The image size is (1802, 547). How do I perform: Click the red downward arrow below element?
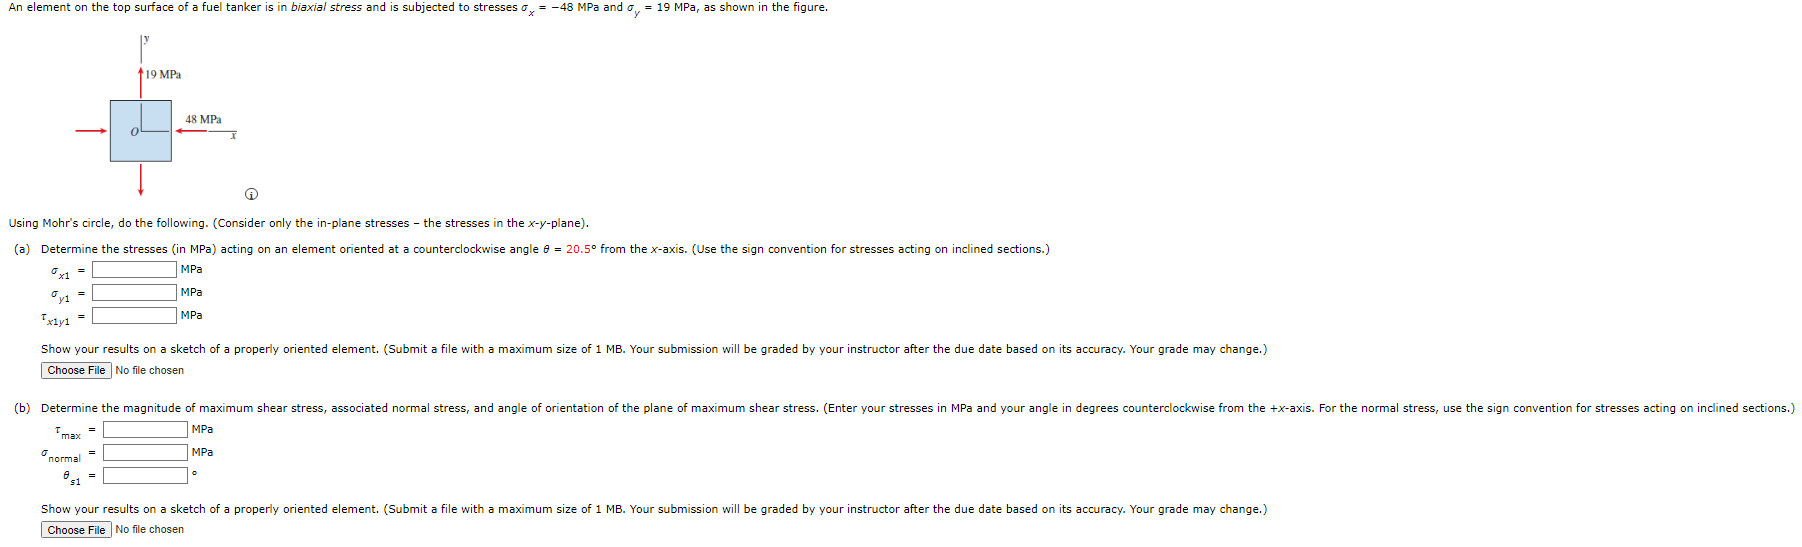[141, 179]
